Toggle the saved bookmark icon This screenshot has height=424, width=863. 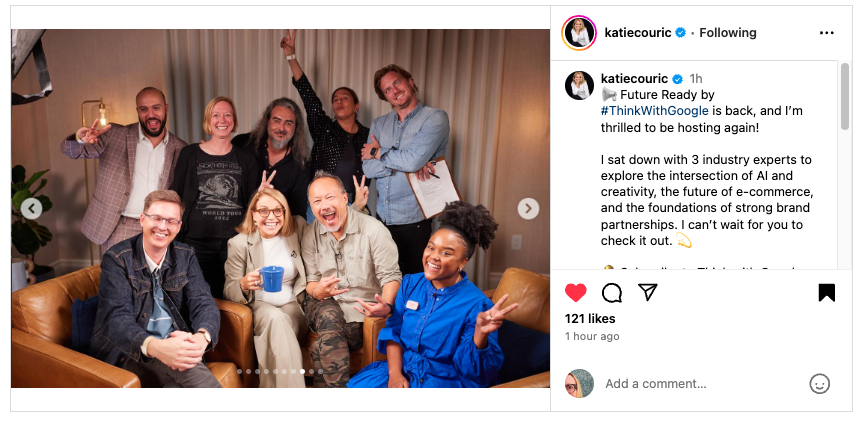[x=826, y=293]
